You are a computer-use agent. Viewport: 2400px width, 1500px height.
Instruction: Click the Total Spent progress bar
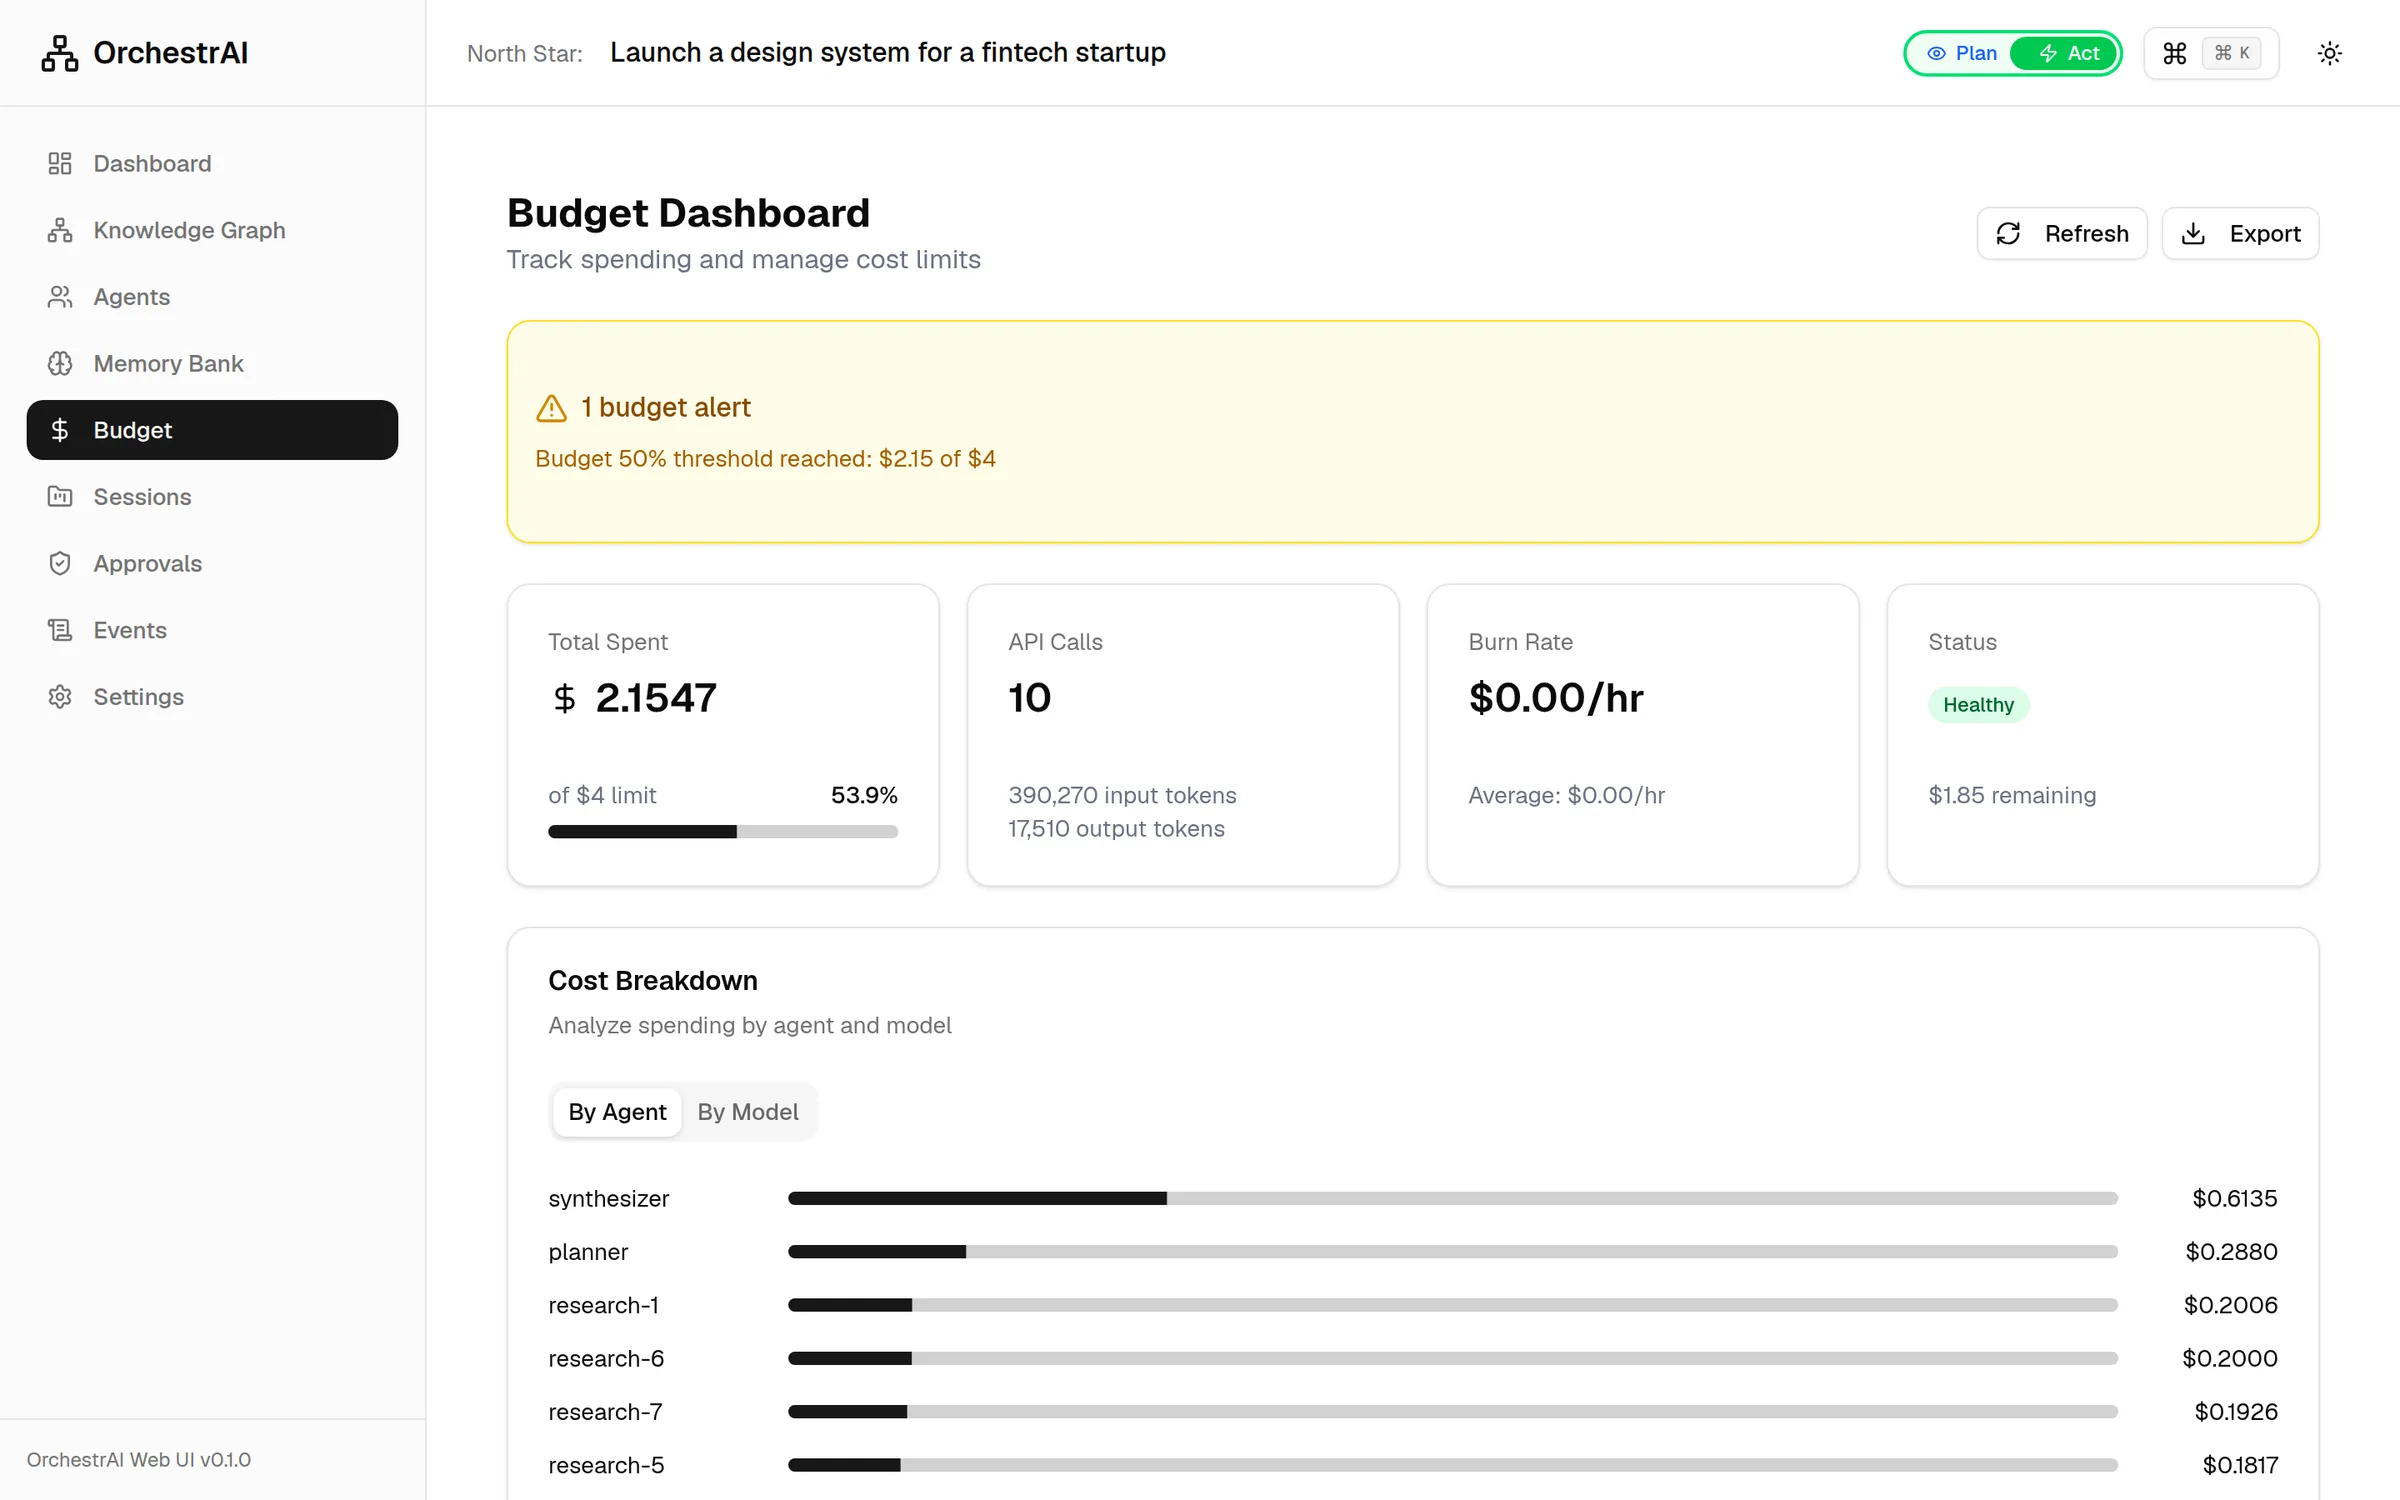tap(723, 832)
